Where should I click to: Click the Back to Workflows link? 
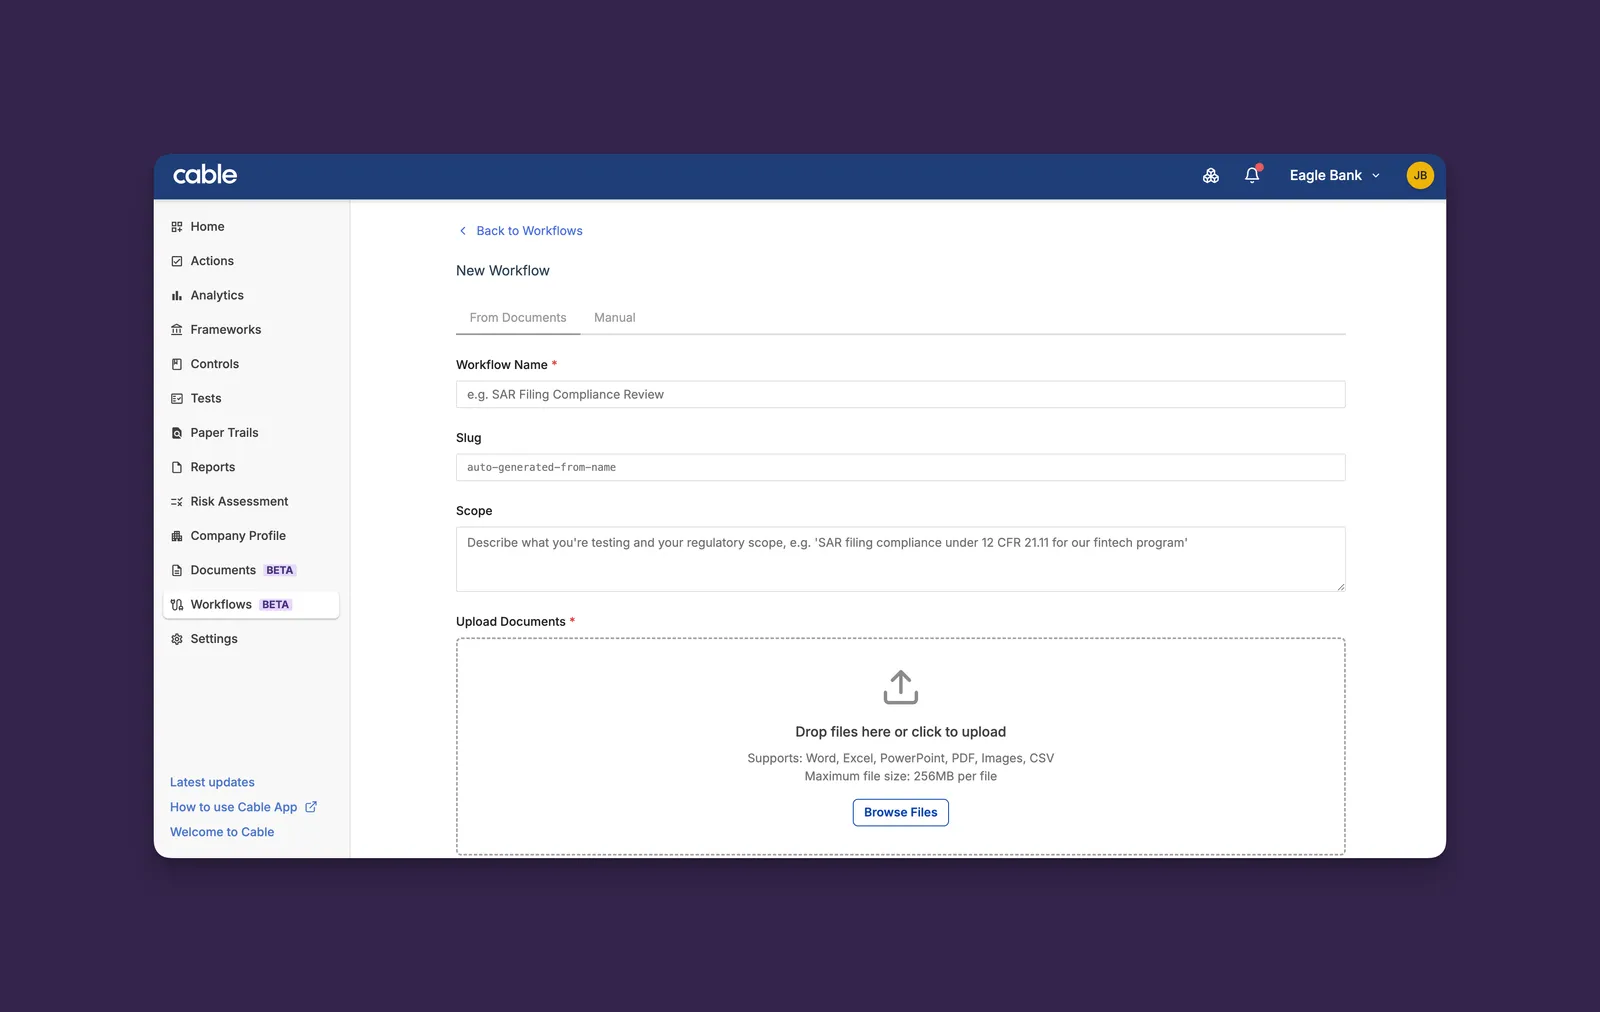pyautogui.click(x=529, y=231)
